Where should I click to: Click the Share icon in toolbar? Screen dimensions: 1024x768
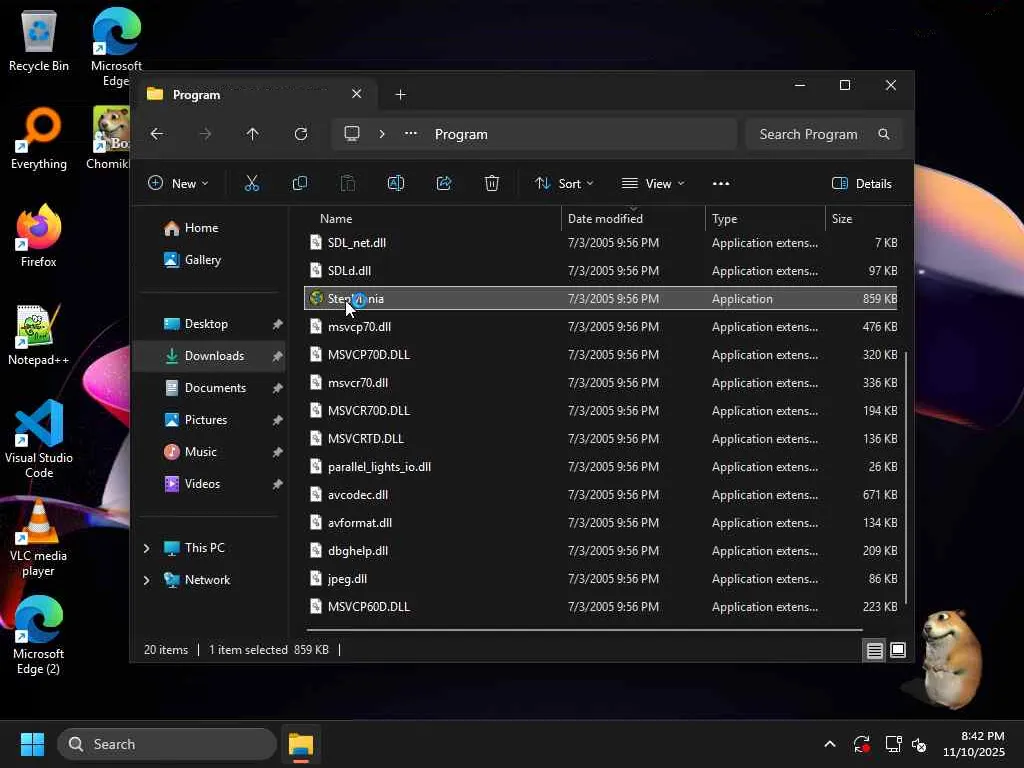pos(444,183)
